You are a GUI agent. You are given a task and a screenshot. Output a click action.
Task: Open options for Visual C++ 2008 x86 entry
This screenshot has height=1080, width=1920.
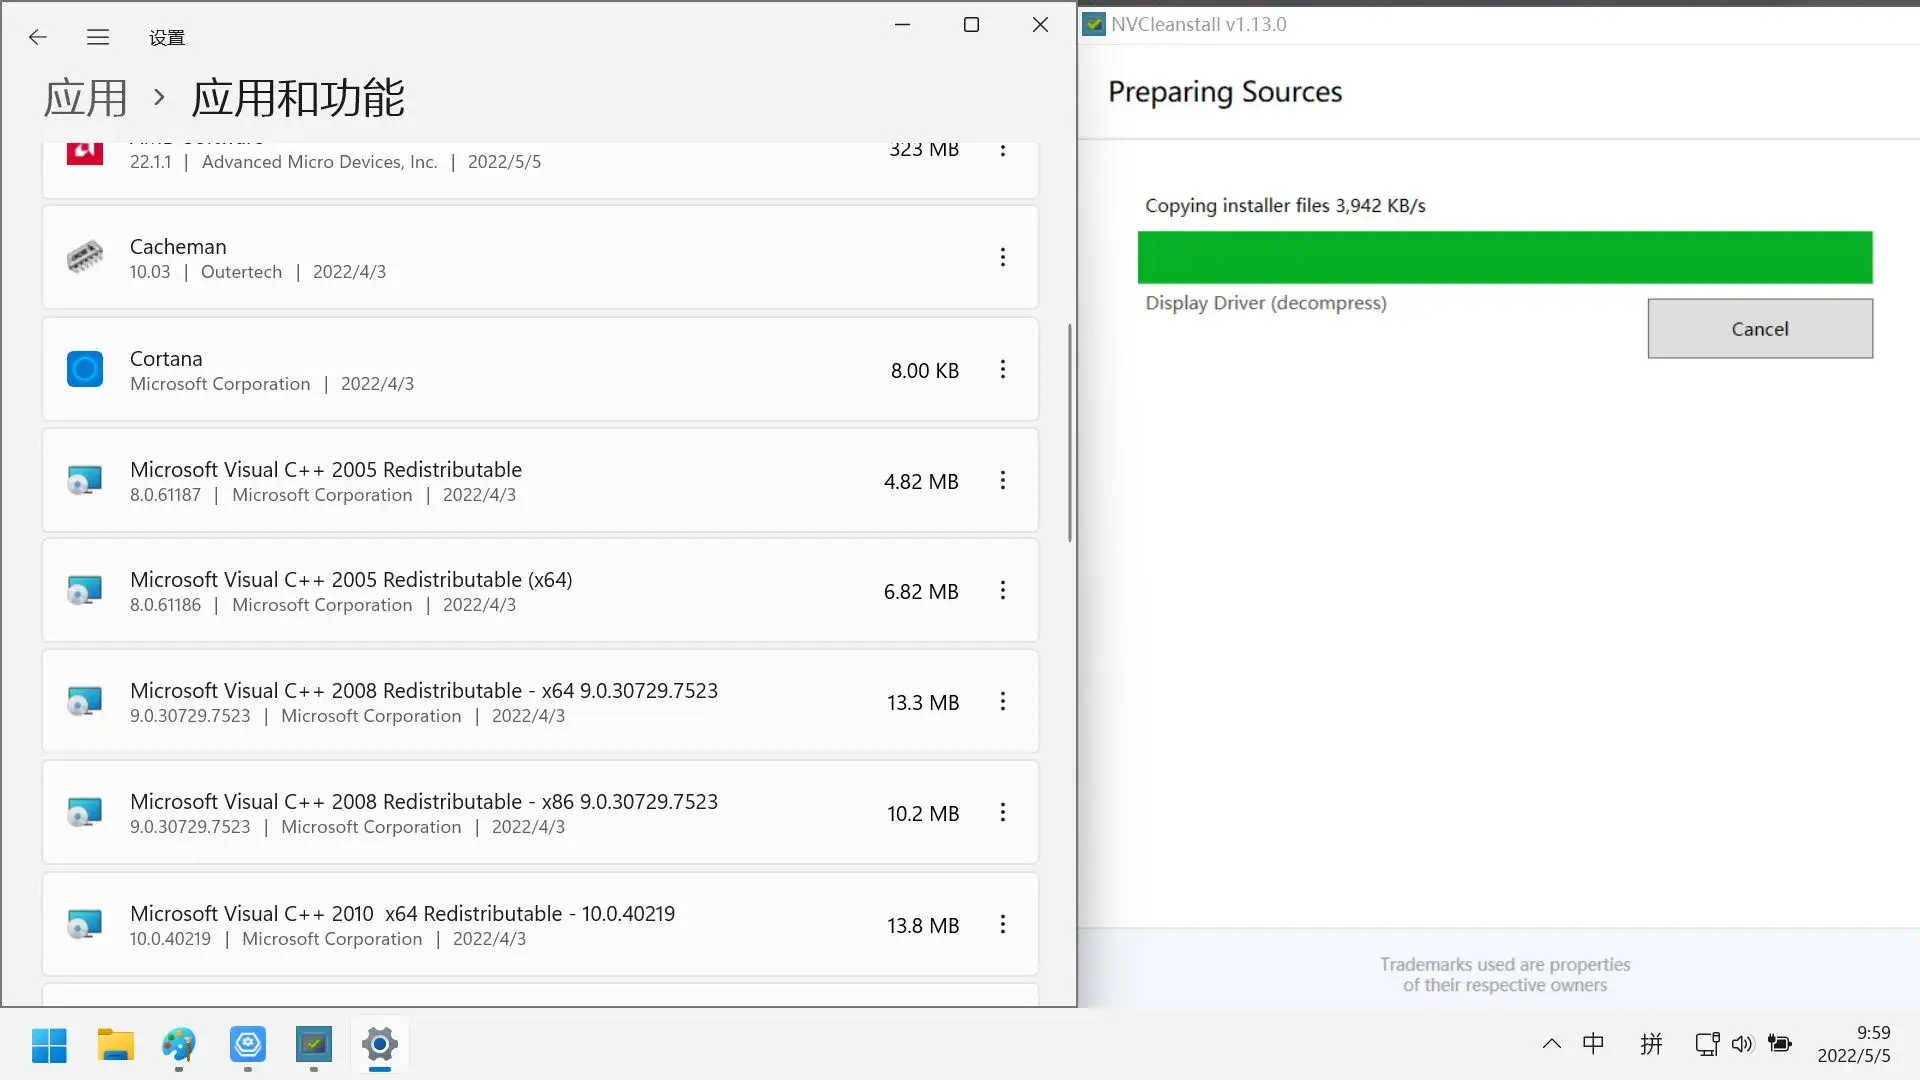click(x=1003, y=812)
